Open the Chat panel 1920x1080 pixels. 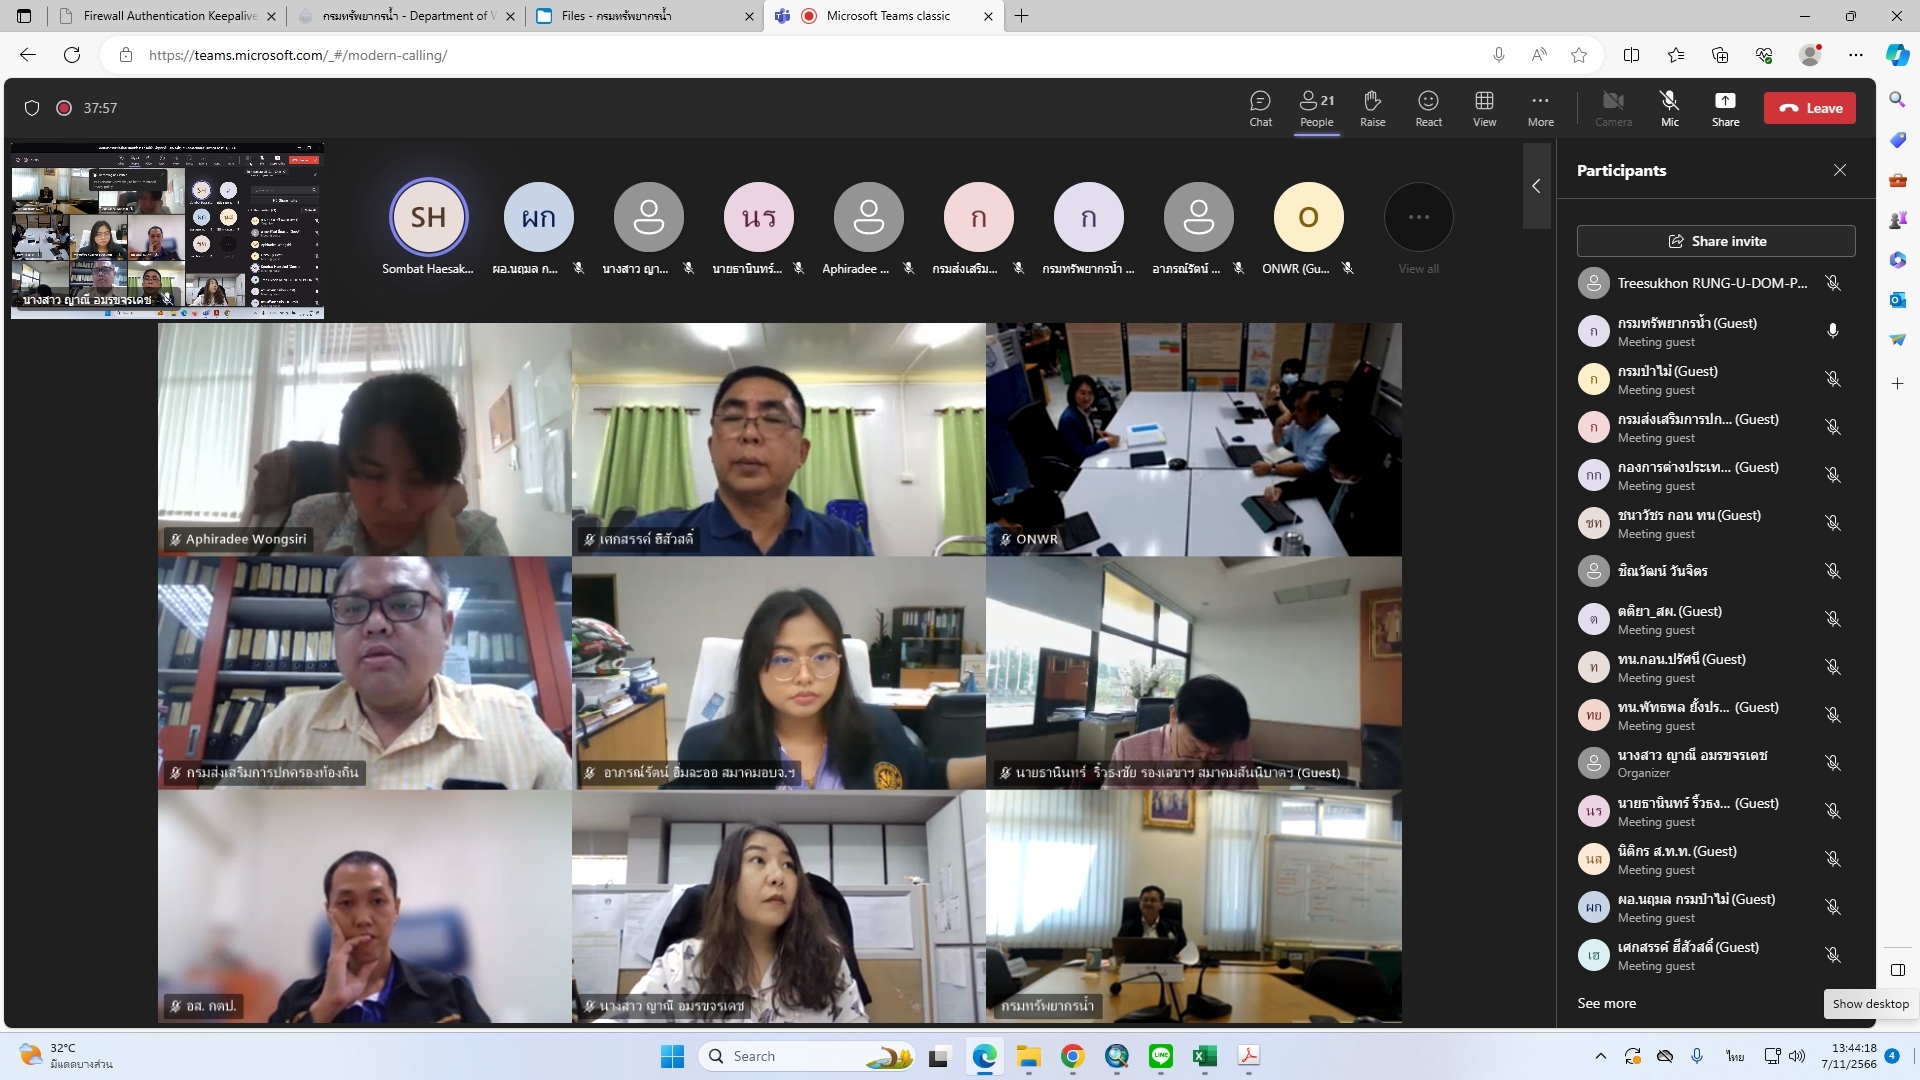pos(1260,108)
